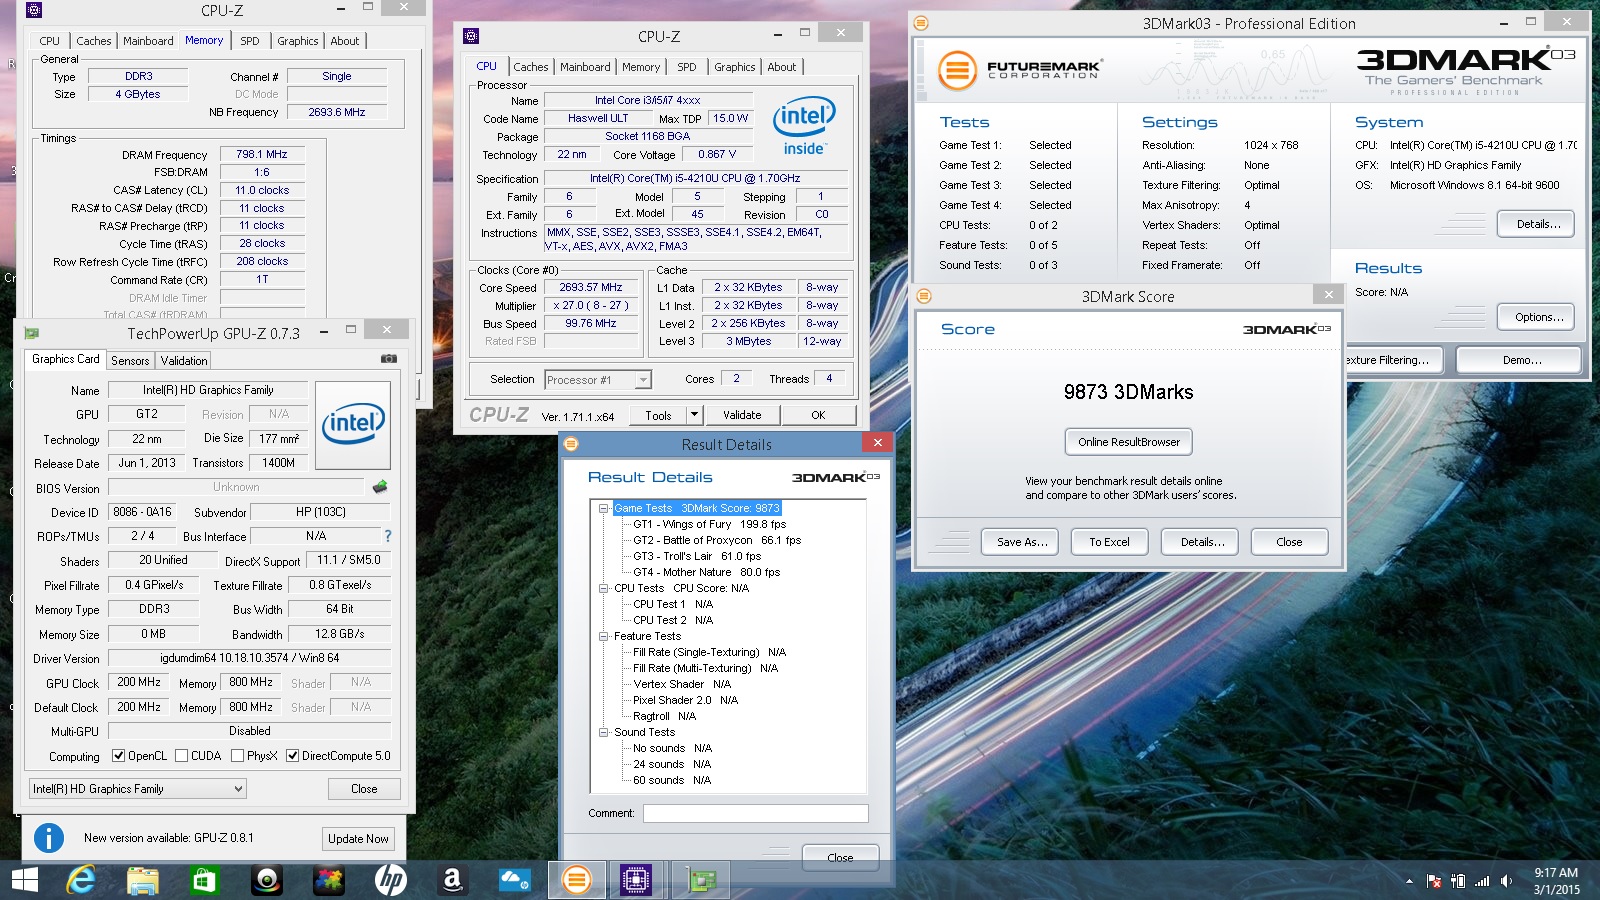Click Close button in GPU-Z
The image size is (1600, 900).
tap(364, 789)
